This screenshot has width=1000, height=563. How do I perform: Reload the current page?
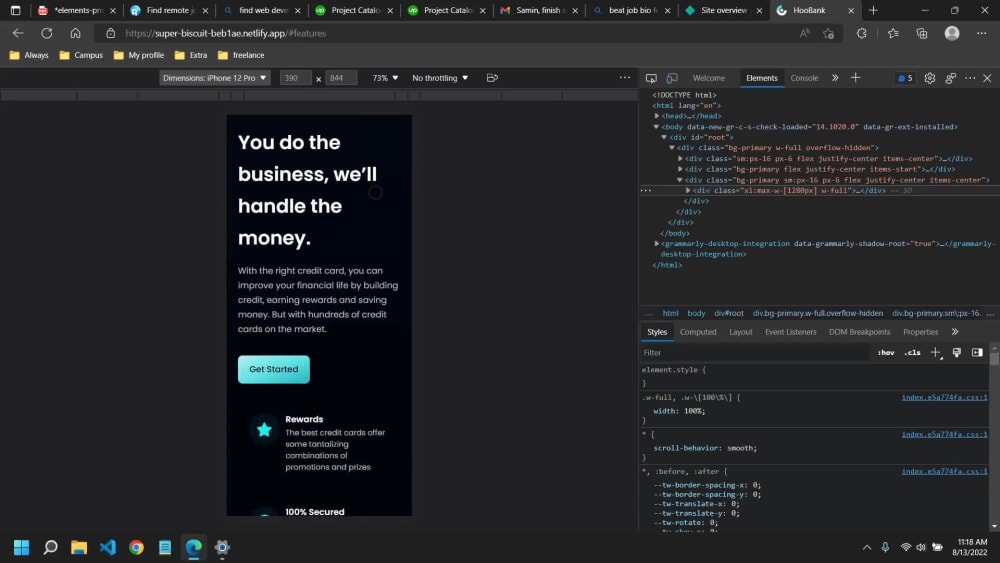coord(47,33)
